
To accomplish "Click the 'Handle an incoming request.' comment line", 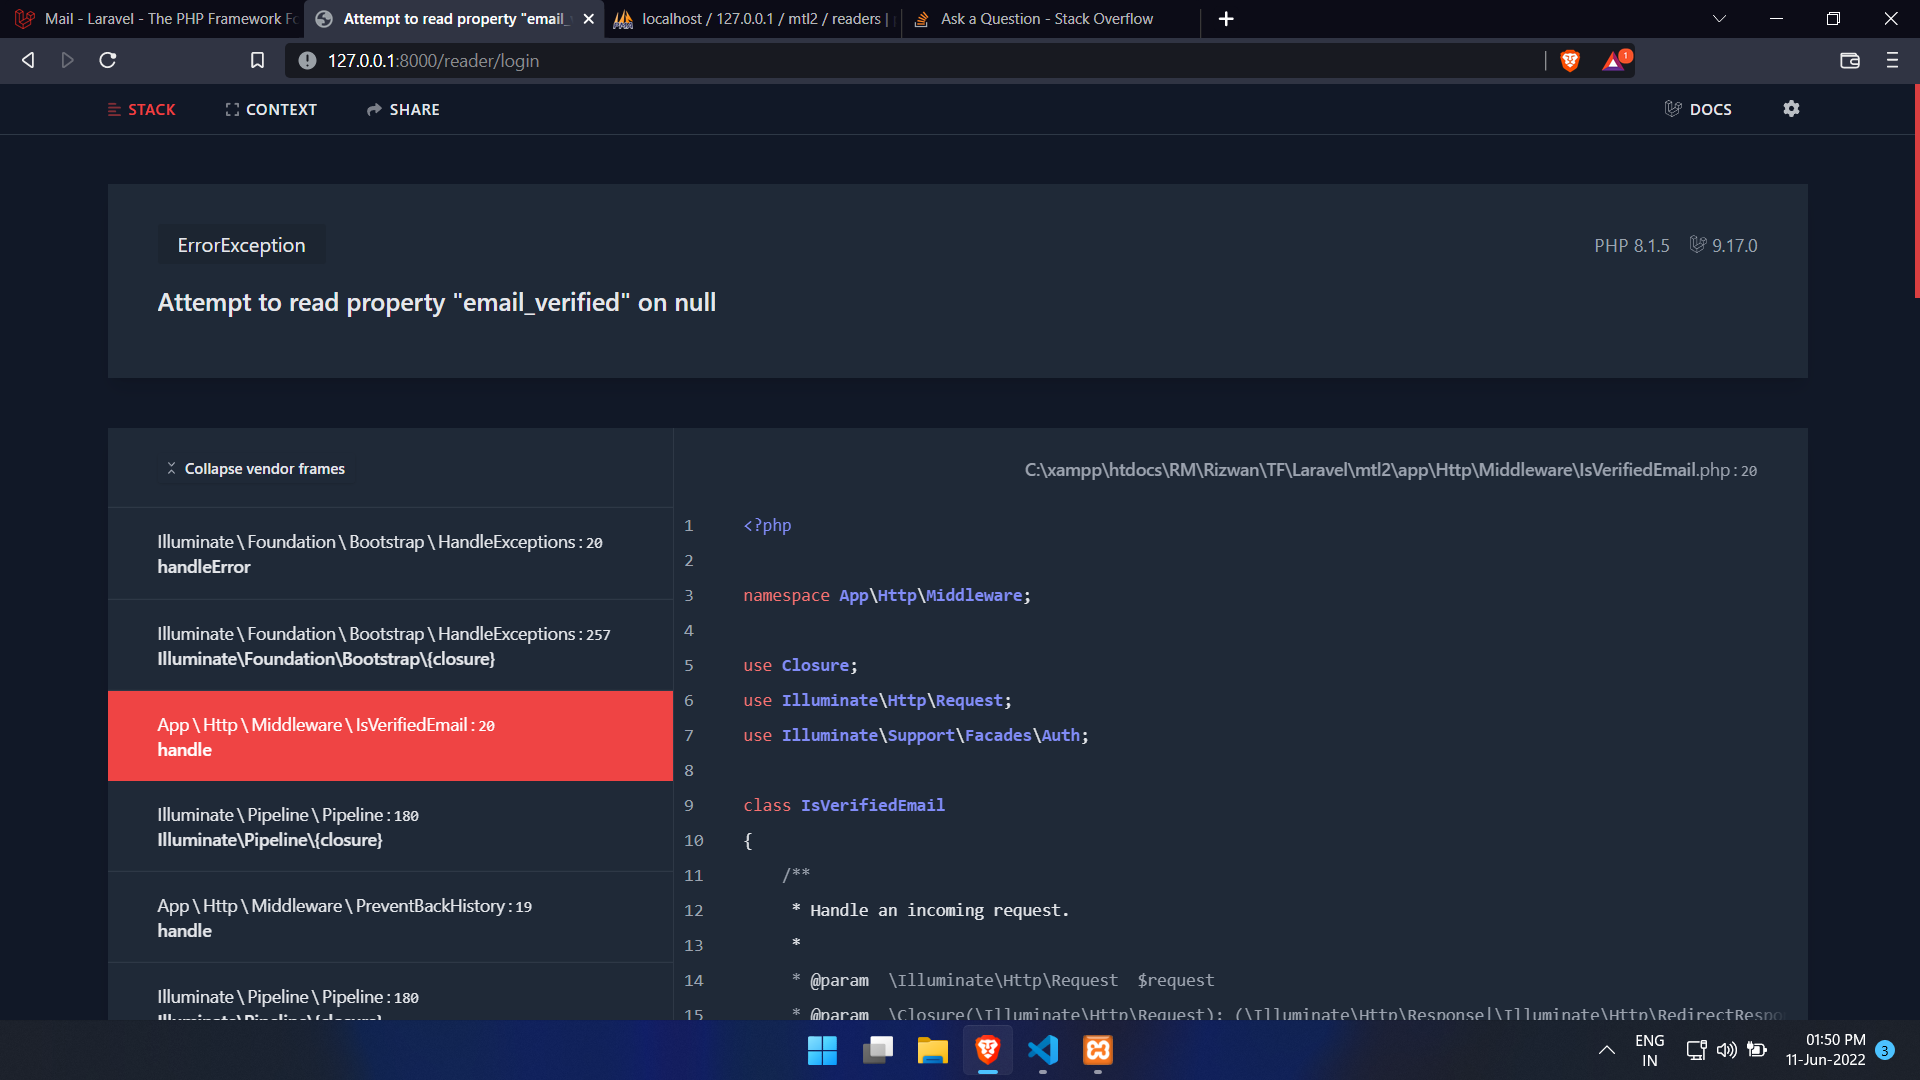I will pyautogui.click(x=930, y=910).
